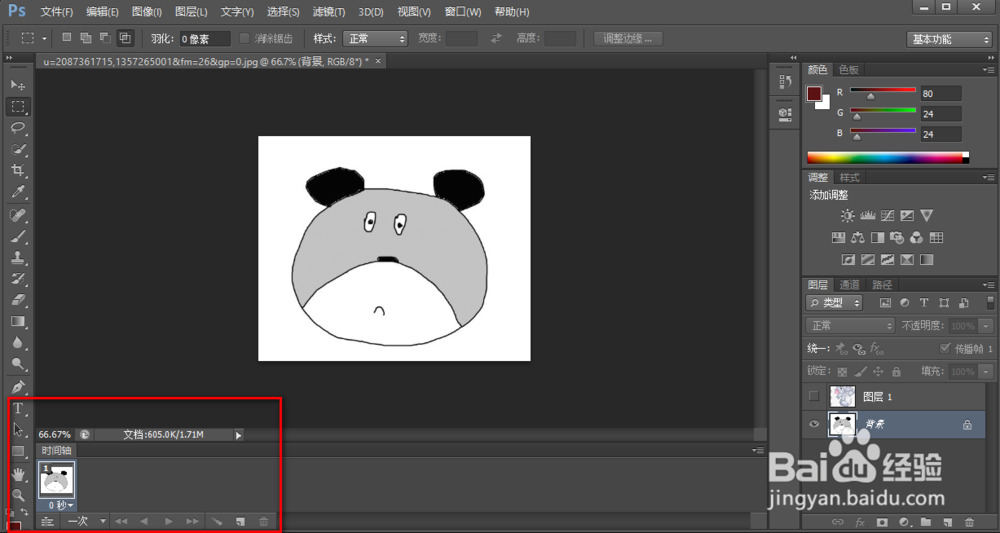This screenshot has width=1000, height=533.
Task: Open the tool preset picker arrow
Action: (44, 39)
